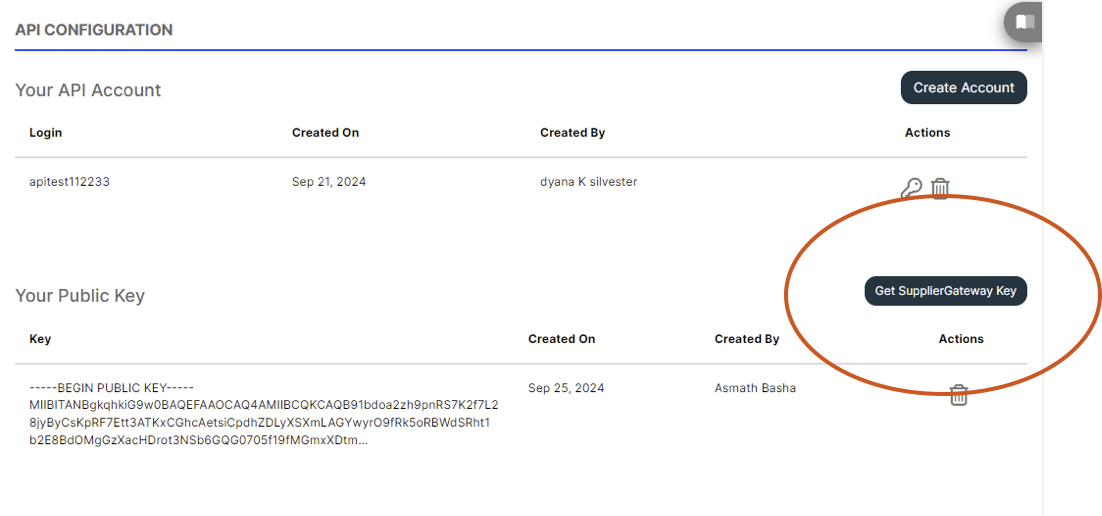Click the Actions header in API account table
The height and width of the screenshot is (516, 1102).
928,132
